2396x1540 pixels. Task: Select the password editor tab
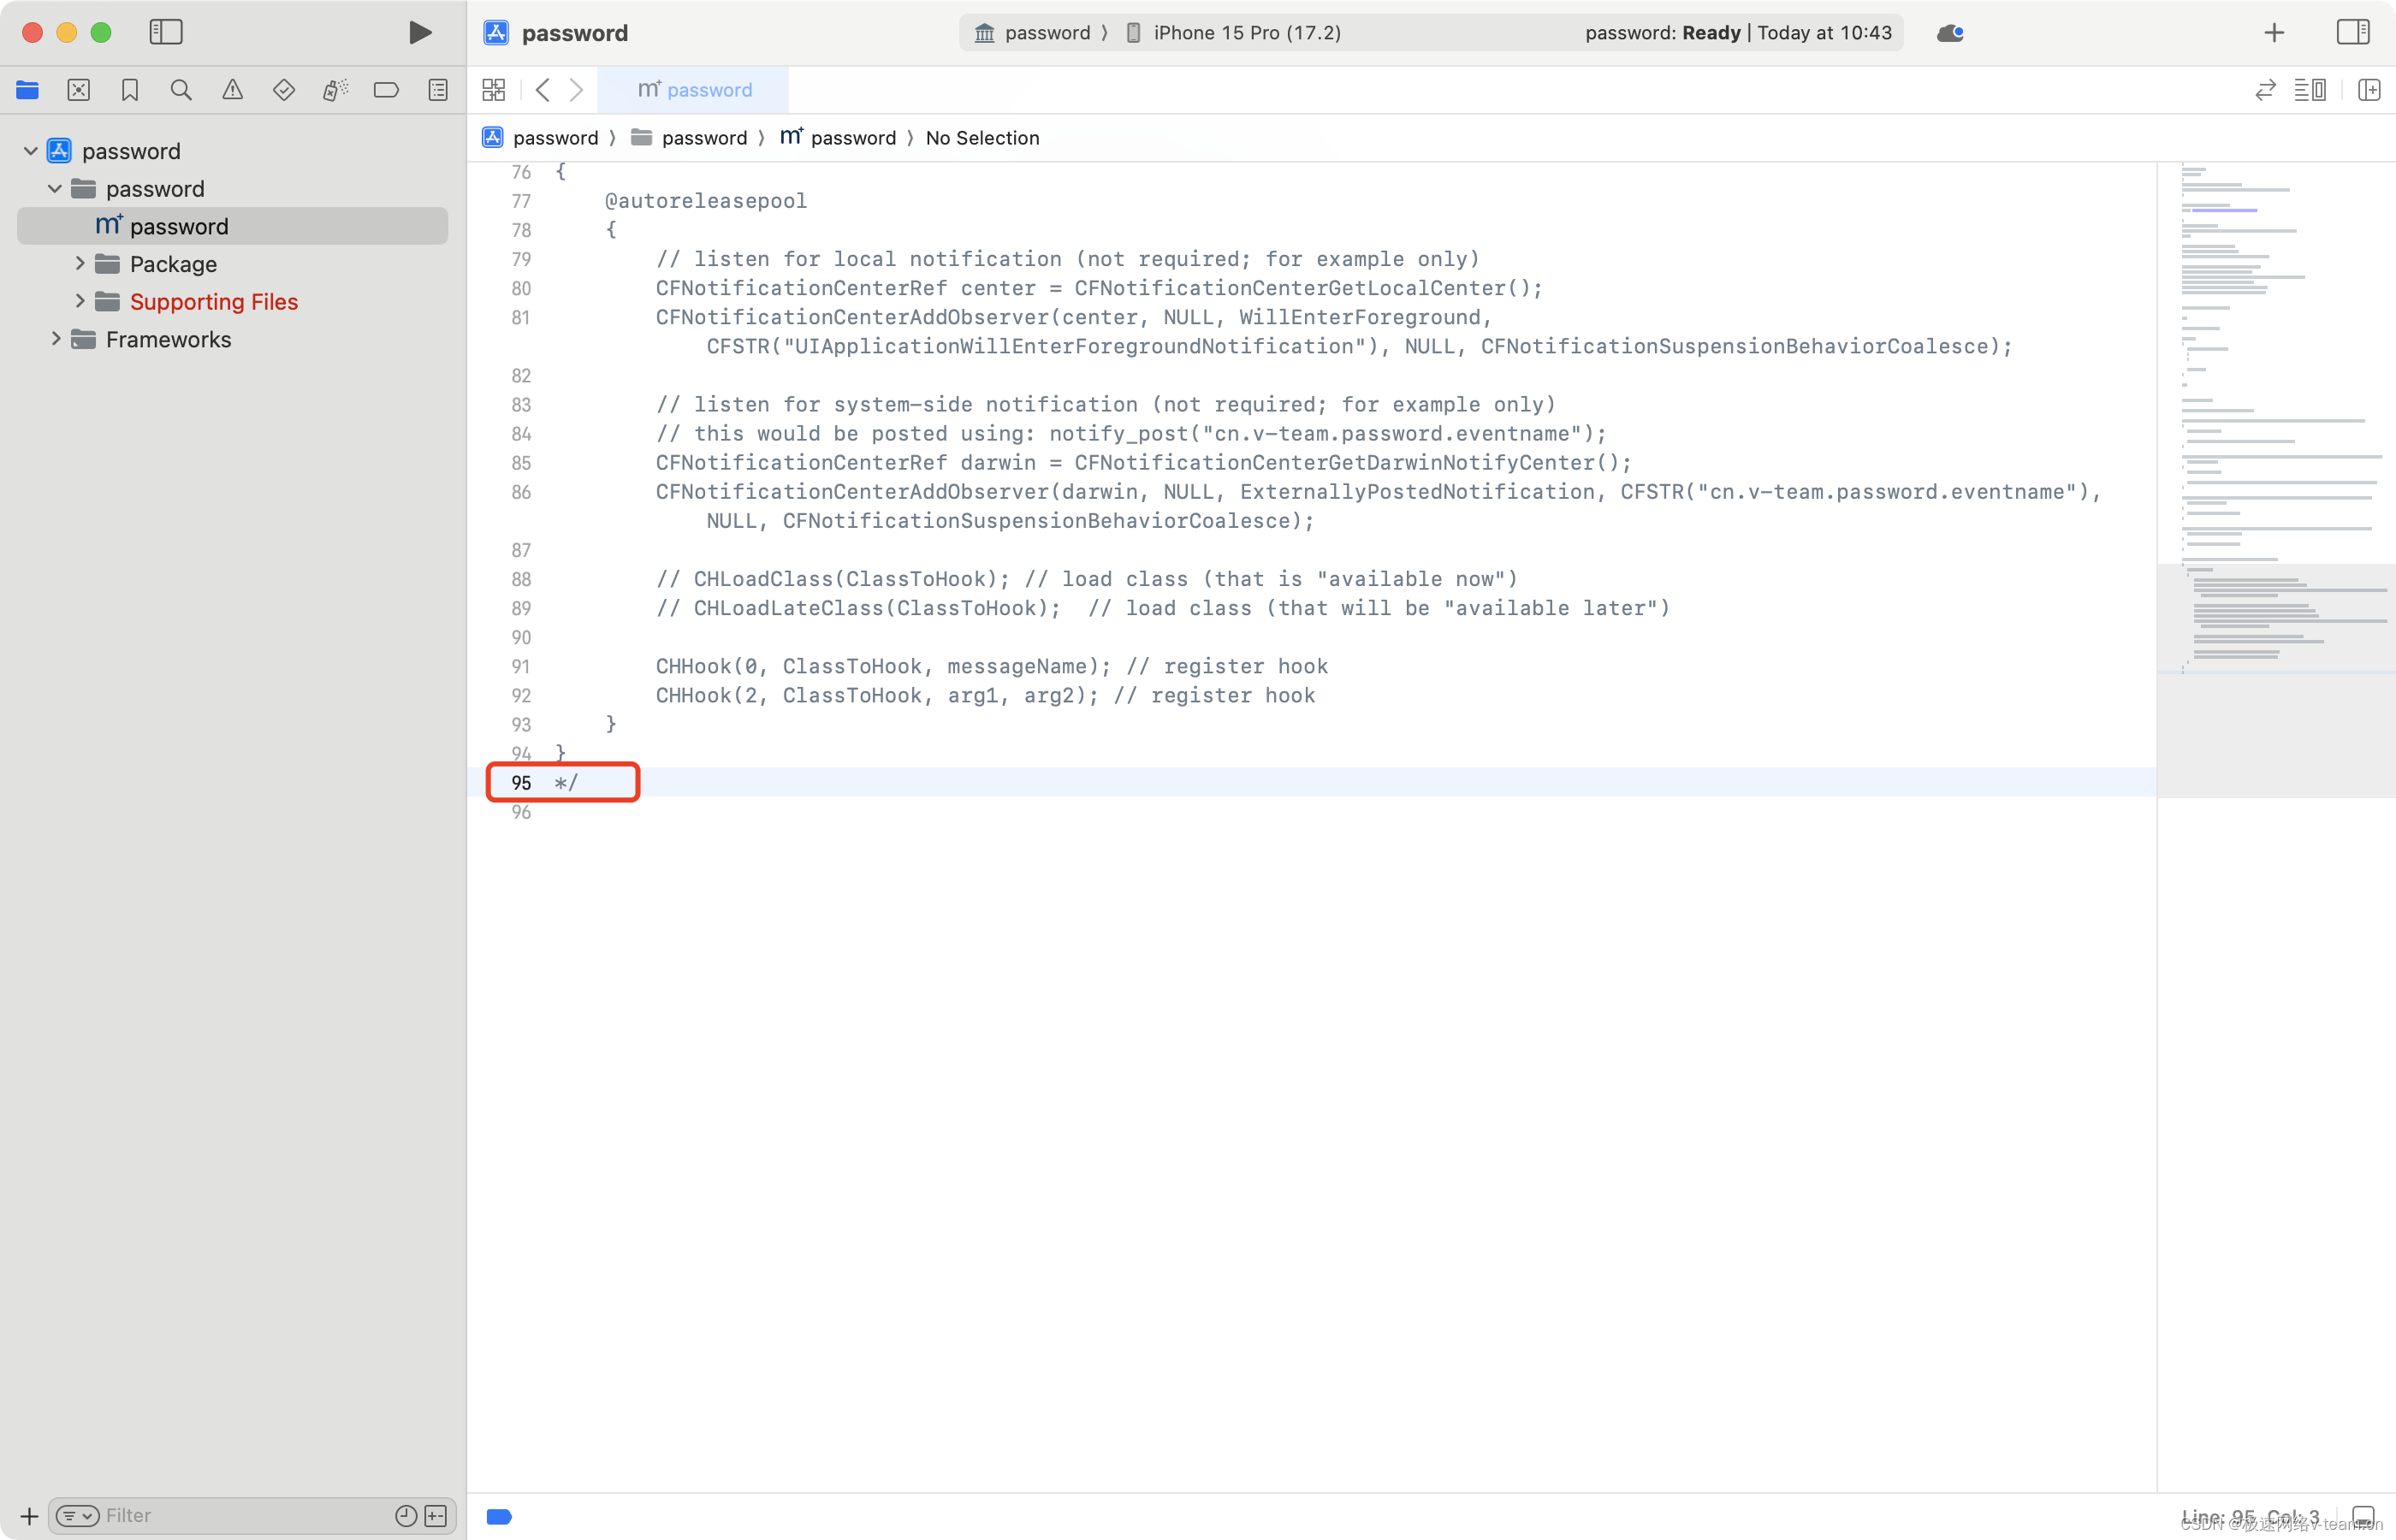click(x=694, y=90)
